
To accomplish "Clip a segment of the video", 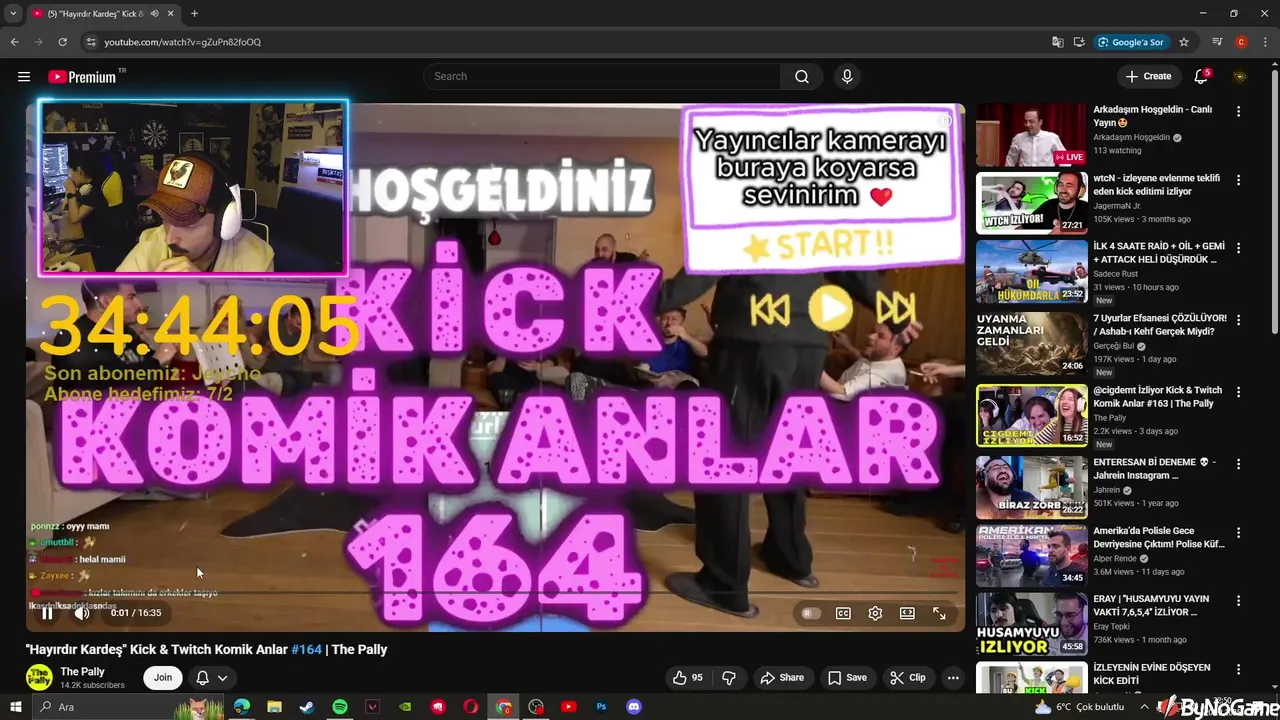I will tap(908, 678).
